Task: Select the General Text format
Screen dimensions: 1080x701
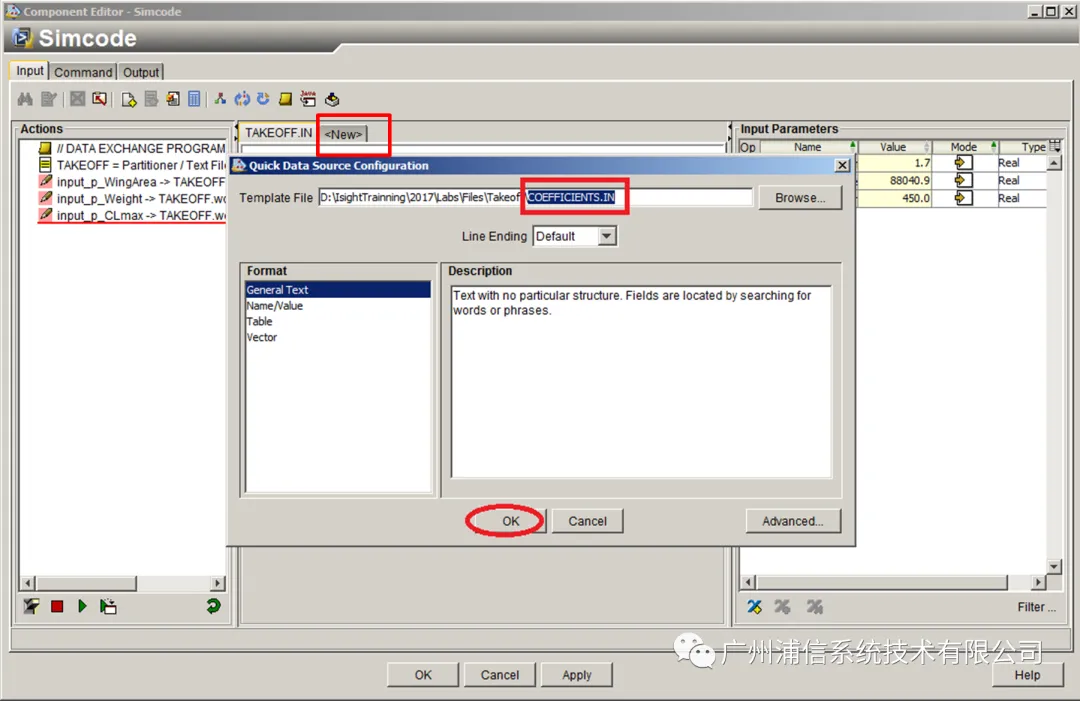Action: click(338, 290)
